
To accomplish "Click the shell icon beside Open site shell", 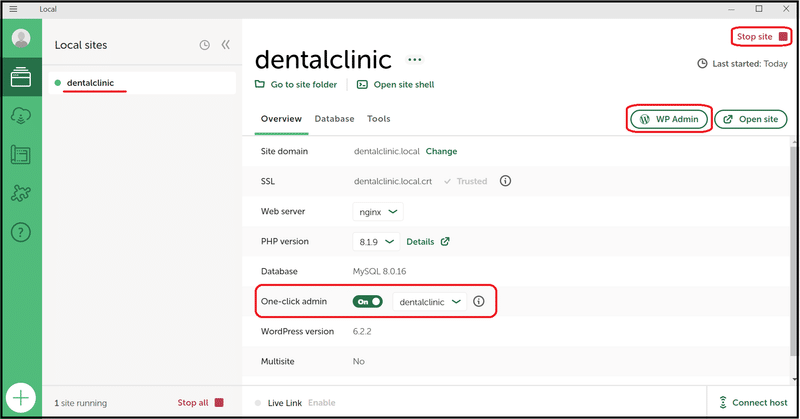I will click(x=362, y=84).
